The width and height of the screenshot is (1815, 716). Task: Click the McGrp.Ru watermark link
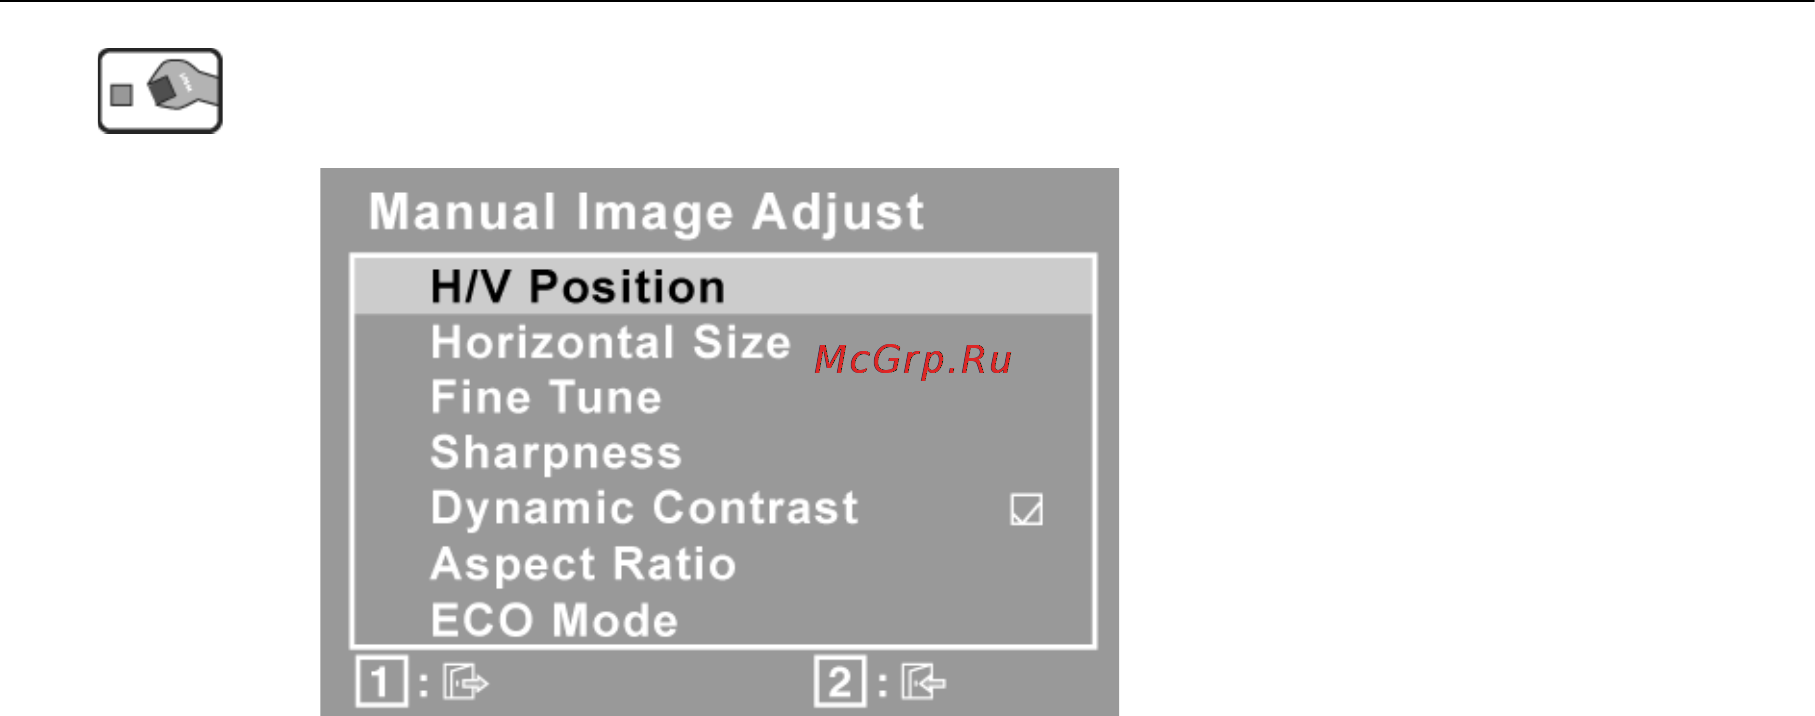[913, 359]
